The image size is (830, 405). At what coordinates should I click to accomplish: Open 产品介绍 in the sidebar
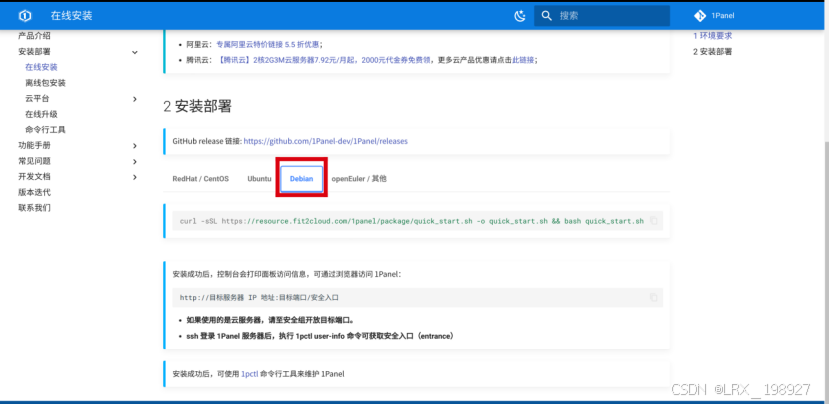tap(34, 36)
